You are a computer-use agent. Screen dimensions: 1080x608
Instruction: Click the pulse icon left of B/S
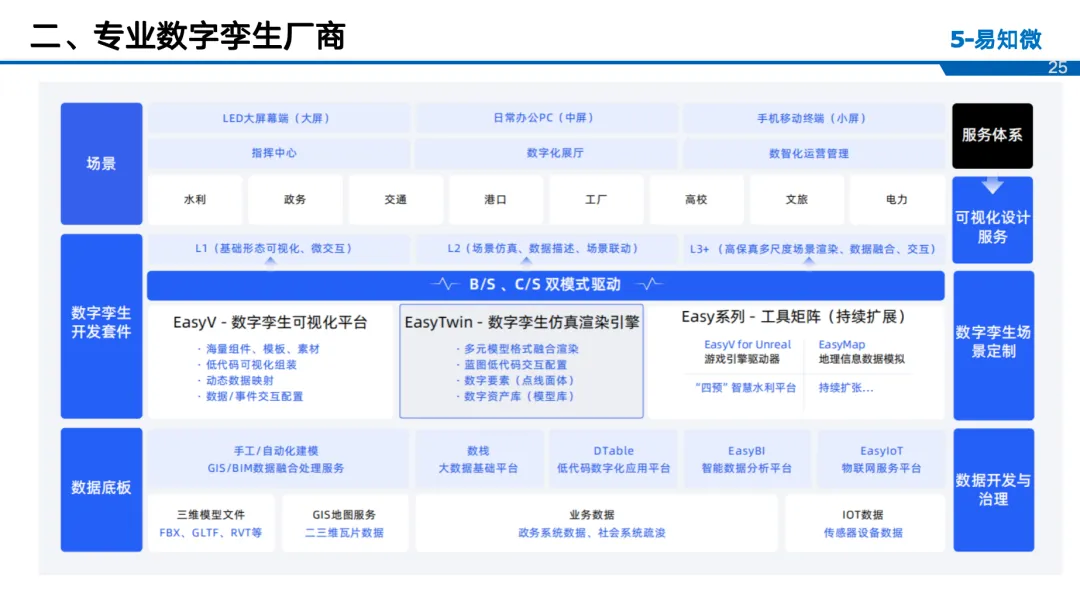446,284
